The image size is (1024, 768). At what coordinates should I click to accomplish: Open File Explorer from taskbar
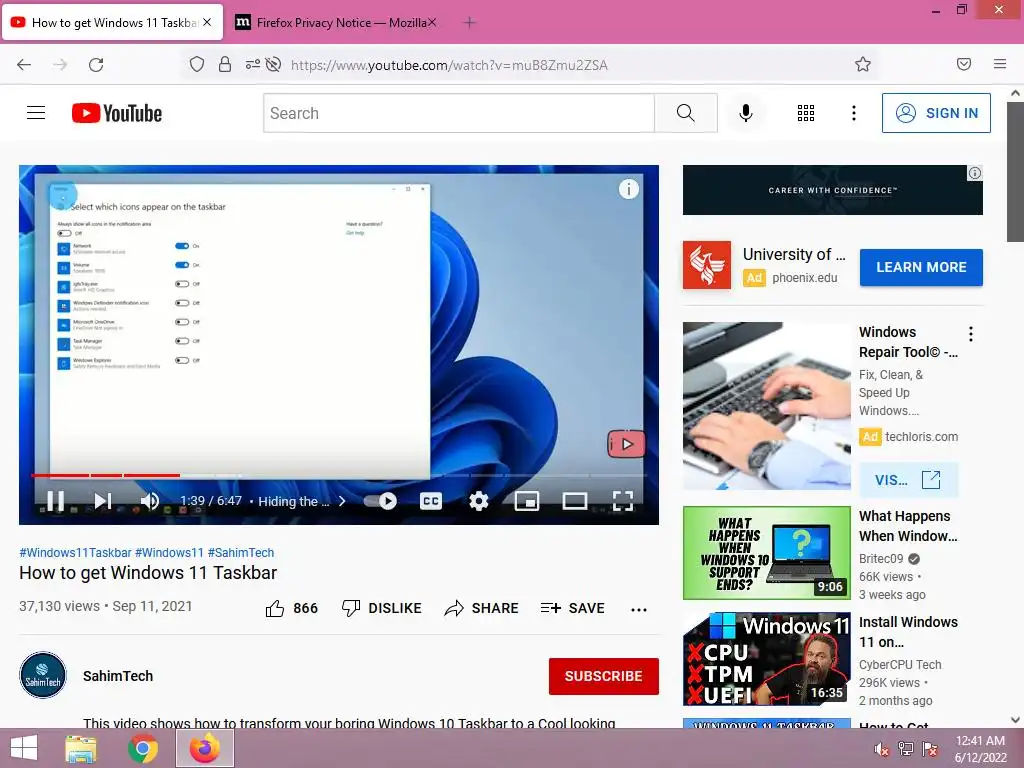tap(80, 748)
